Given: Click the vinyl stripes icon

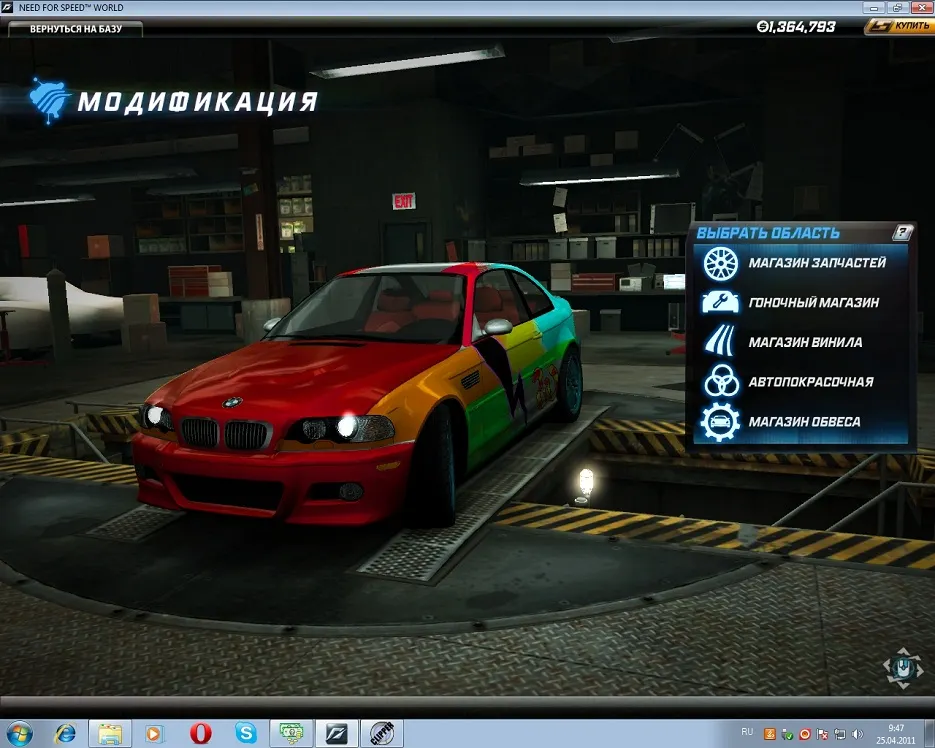Looking at the screenshot, I should [x=720, y=342].
